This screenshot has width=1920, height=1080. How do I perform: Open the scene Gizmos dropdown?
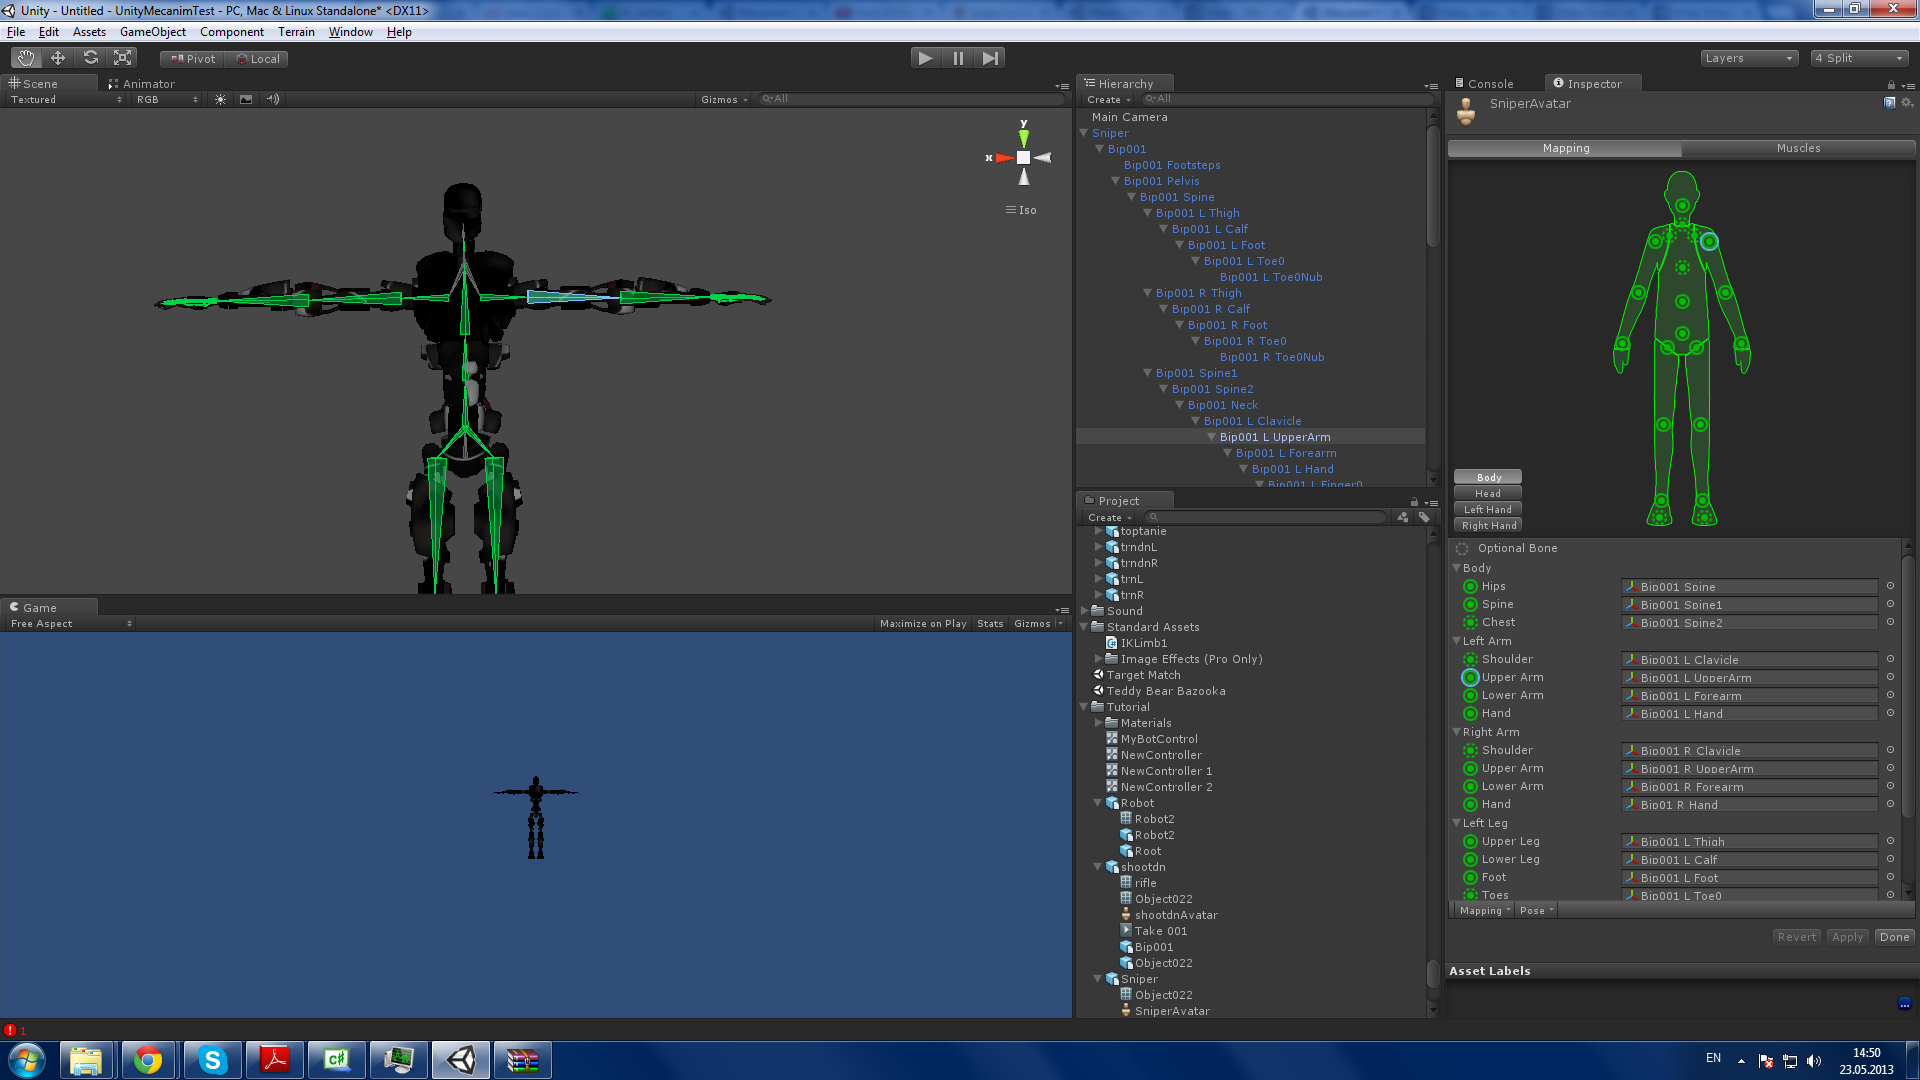pyautogui.click(x=724, y=100)
